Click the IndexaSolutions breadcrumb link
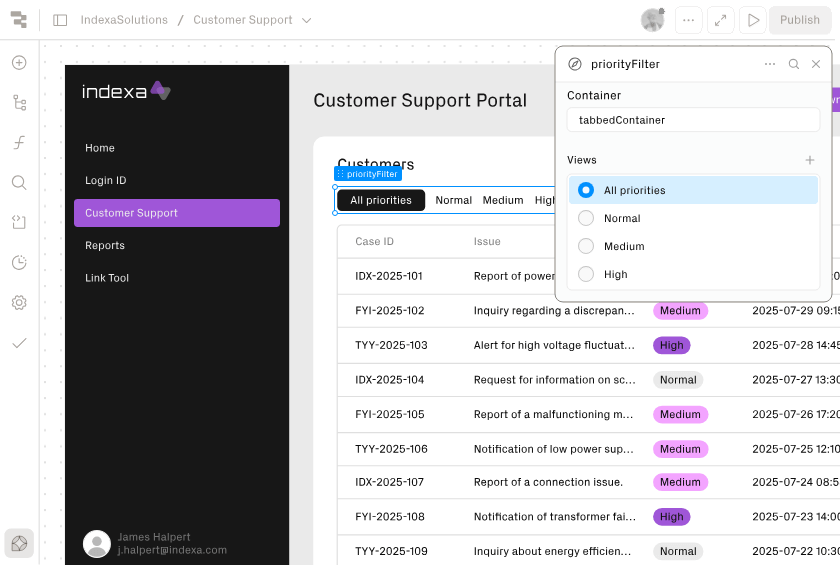 124,20
